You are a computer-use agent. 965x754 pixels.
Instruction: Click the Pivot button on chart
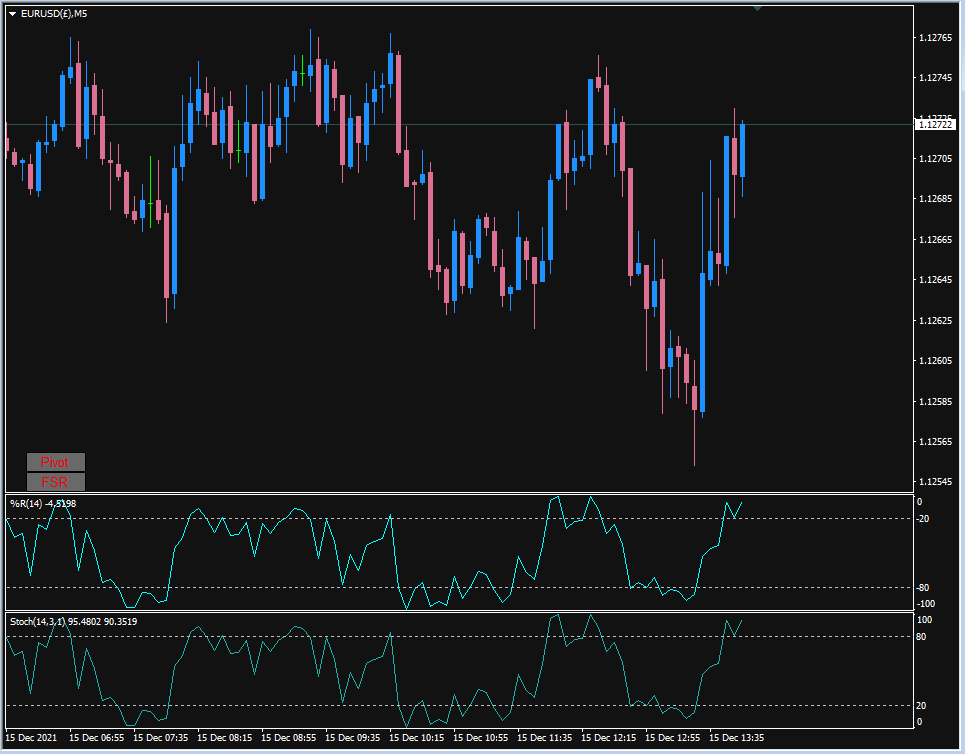(x=55, y=462)
